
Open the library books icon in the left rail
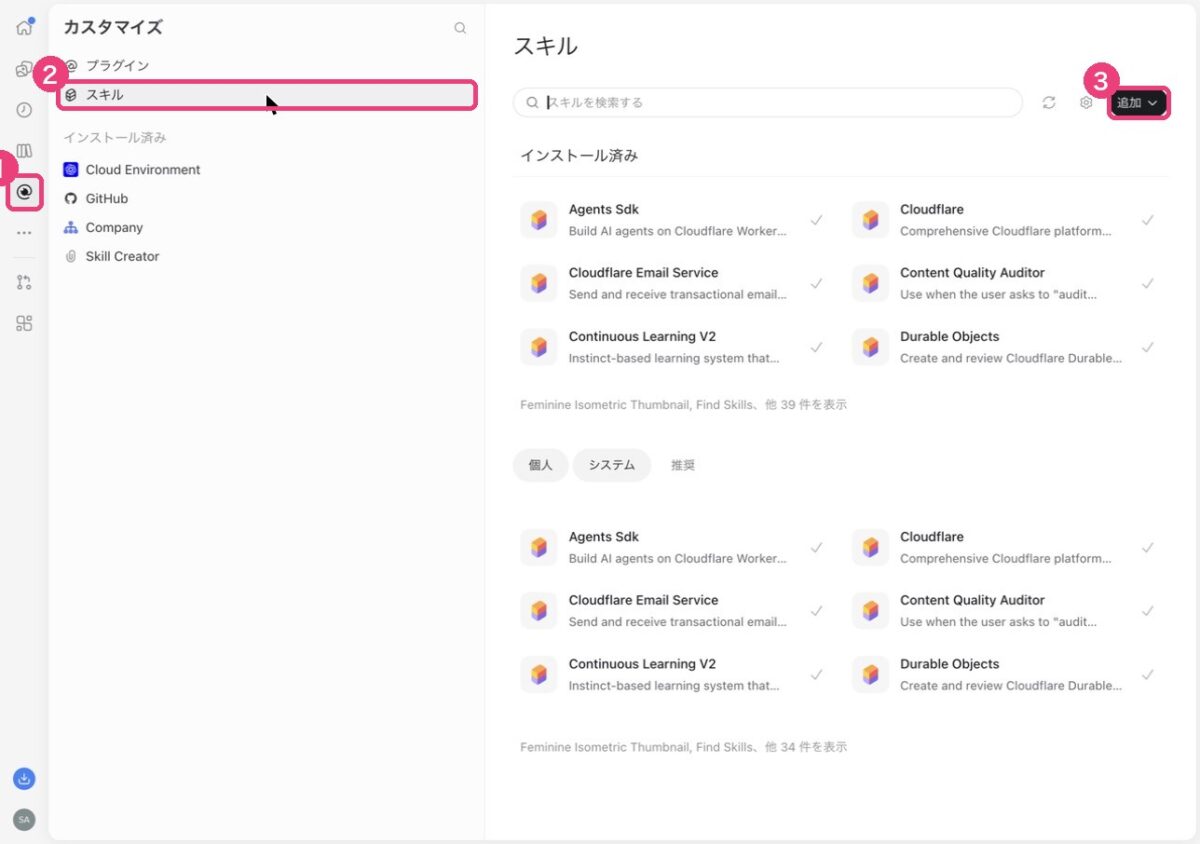pos(24,151)
